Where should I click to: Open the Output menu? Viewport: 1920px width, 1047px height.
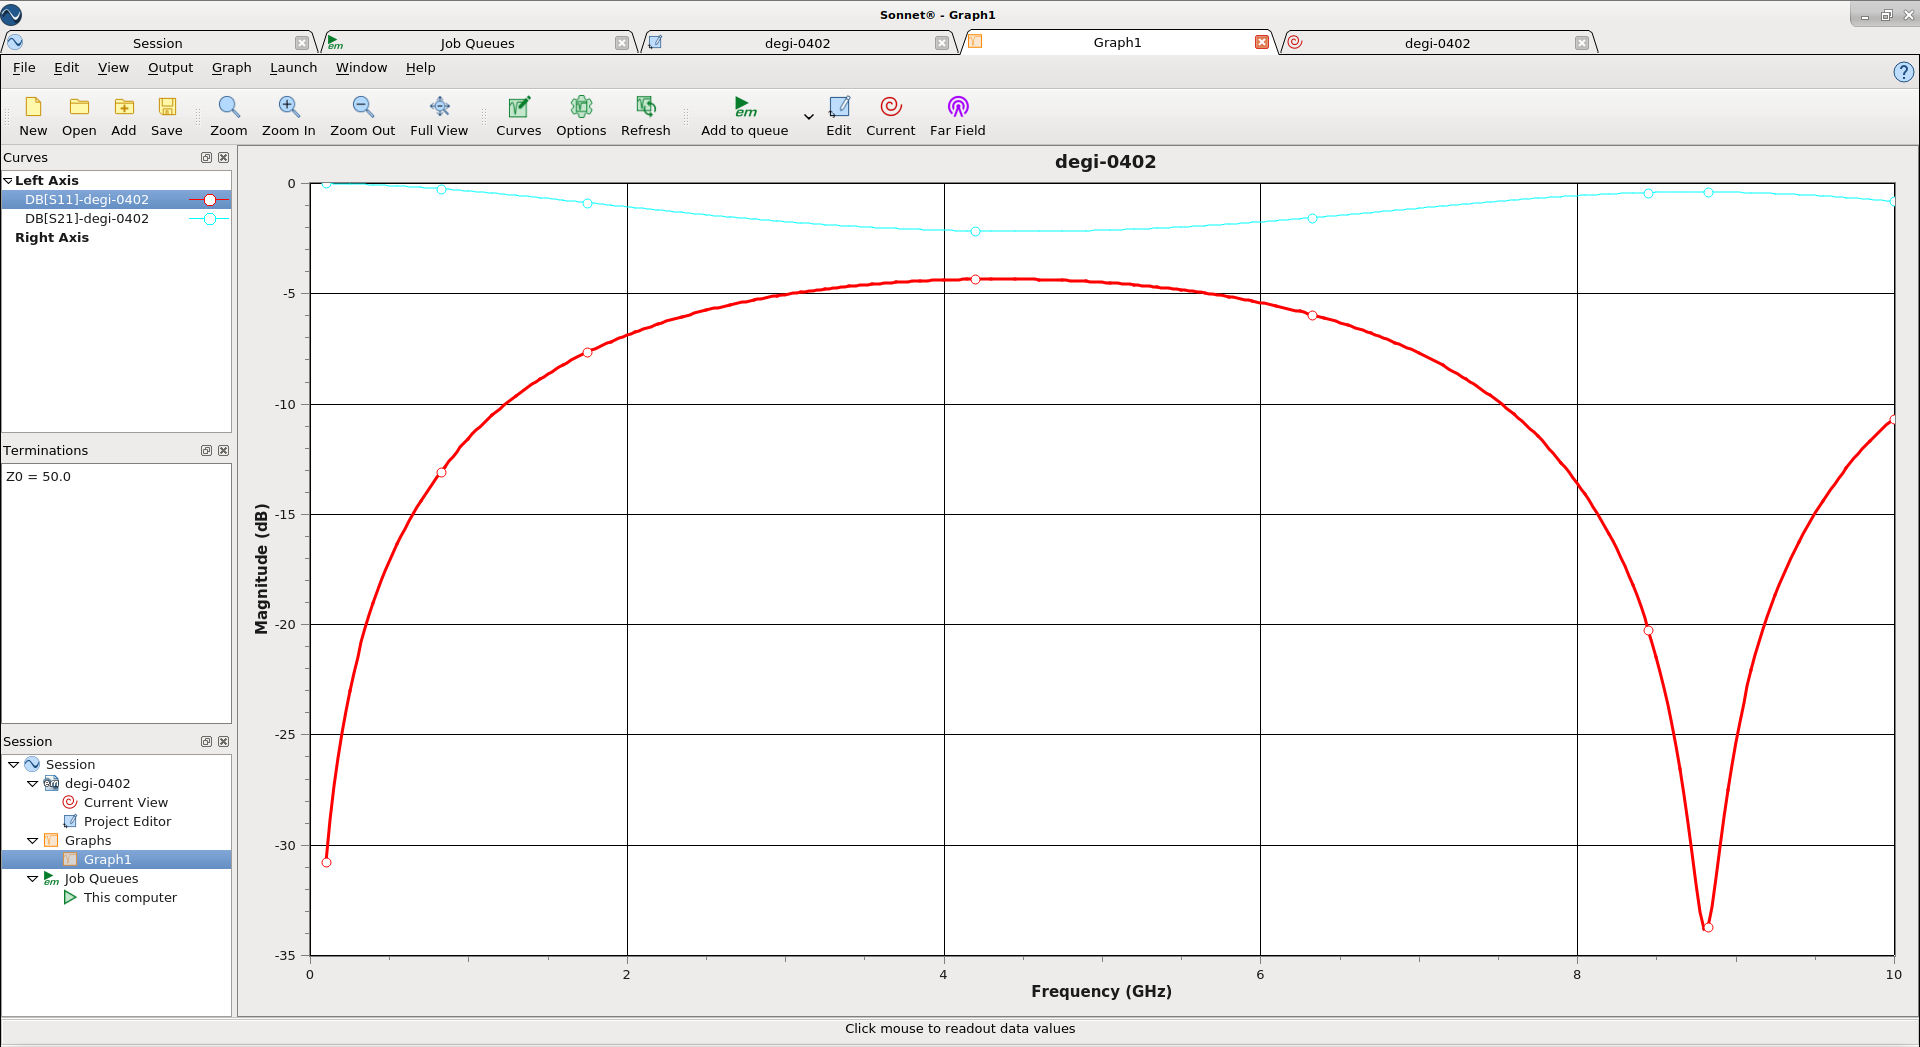[170, 68]
